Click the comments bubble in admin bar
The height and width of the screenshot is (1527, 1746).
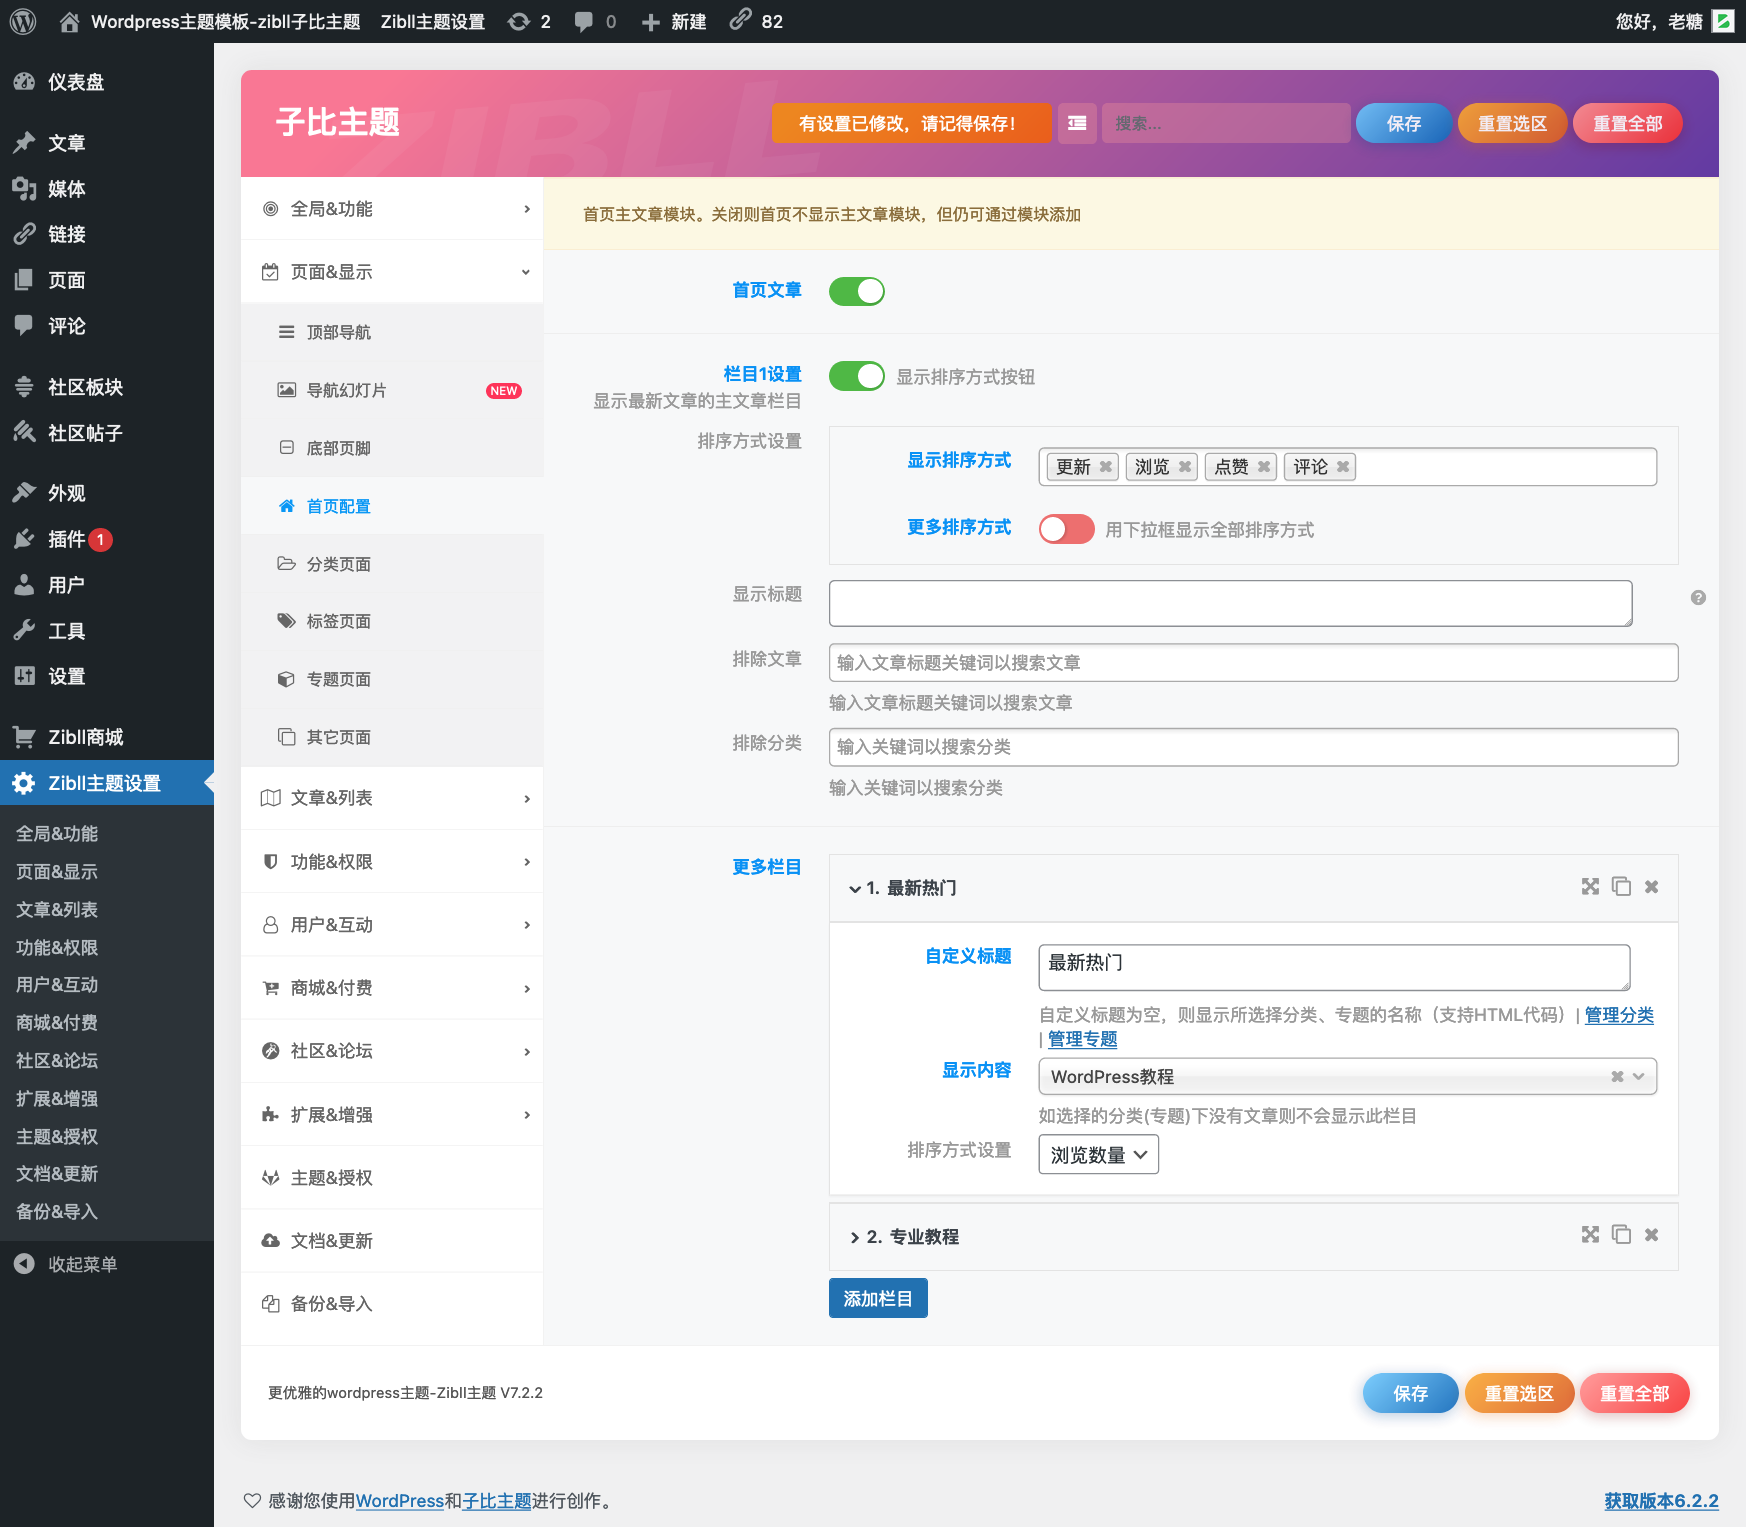tap(595, 21)
